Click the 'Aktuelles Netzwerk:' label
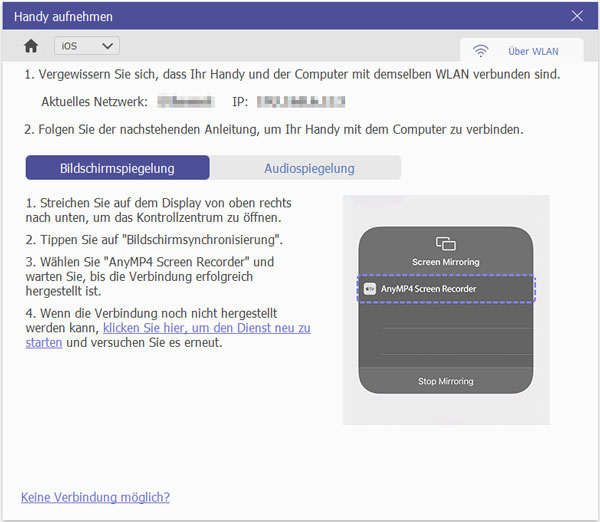The width and height of the screenshot is (600, 522). click(x=95, y=102)
